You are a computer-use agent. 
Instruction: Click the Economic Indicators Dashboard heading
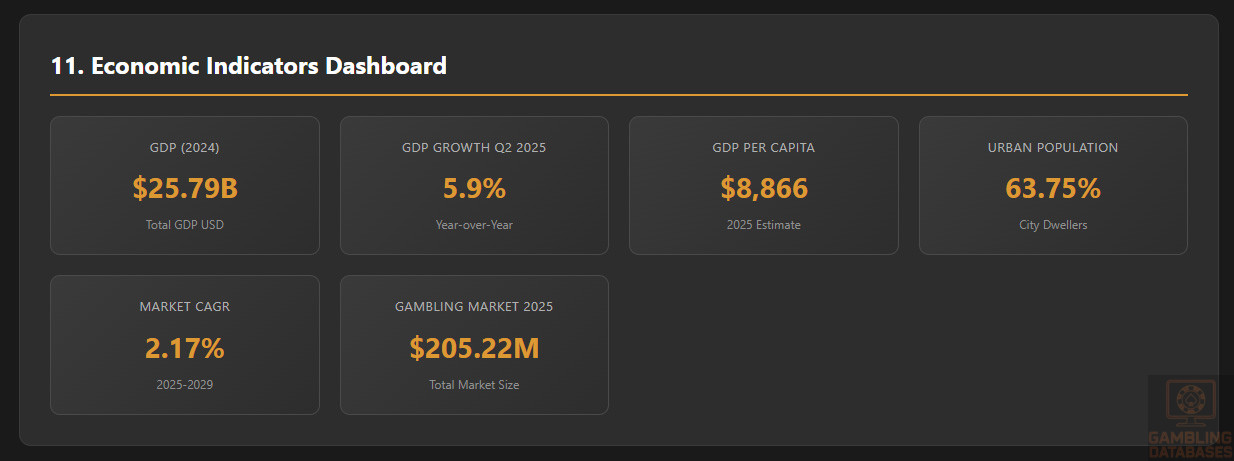pos(248,67)
